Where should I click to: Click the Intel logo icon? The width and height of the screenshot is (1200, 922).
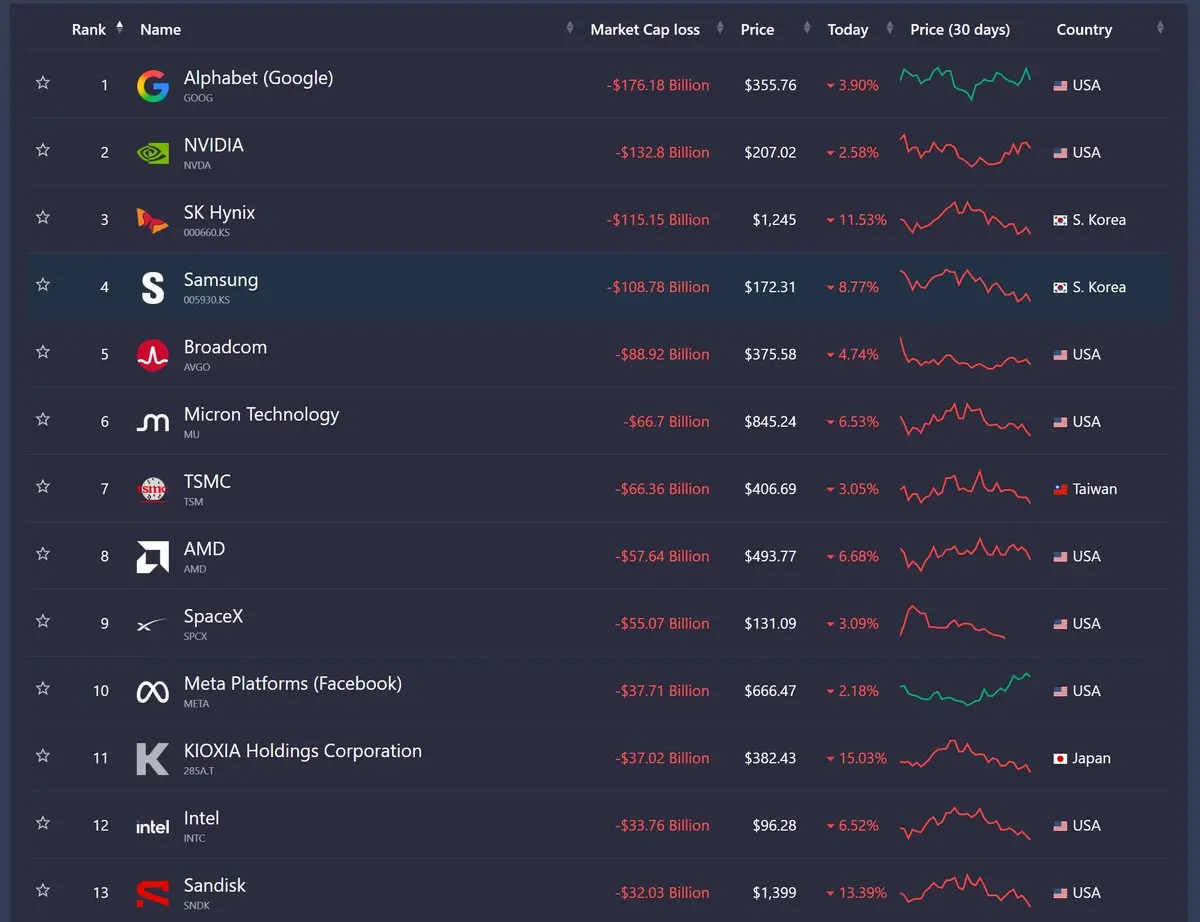click(x=153, y=827)
